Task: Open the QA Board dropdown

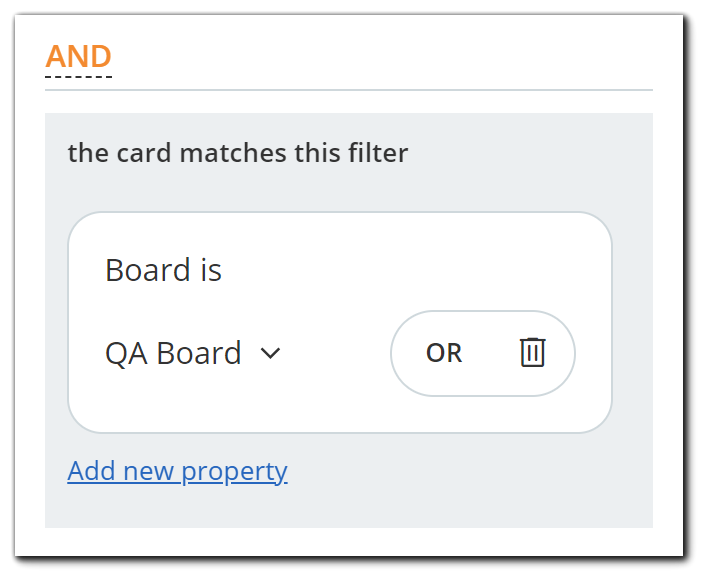Action: tap(193, 353)
